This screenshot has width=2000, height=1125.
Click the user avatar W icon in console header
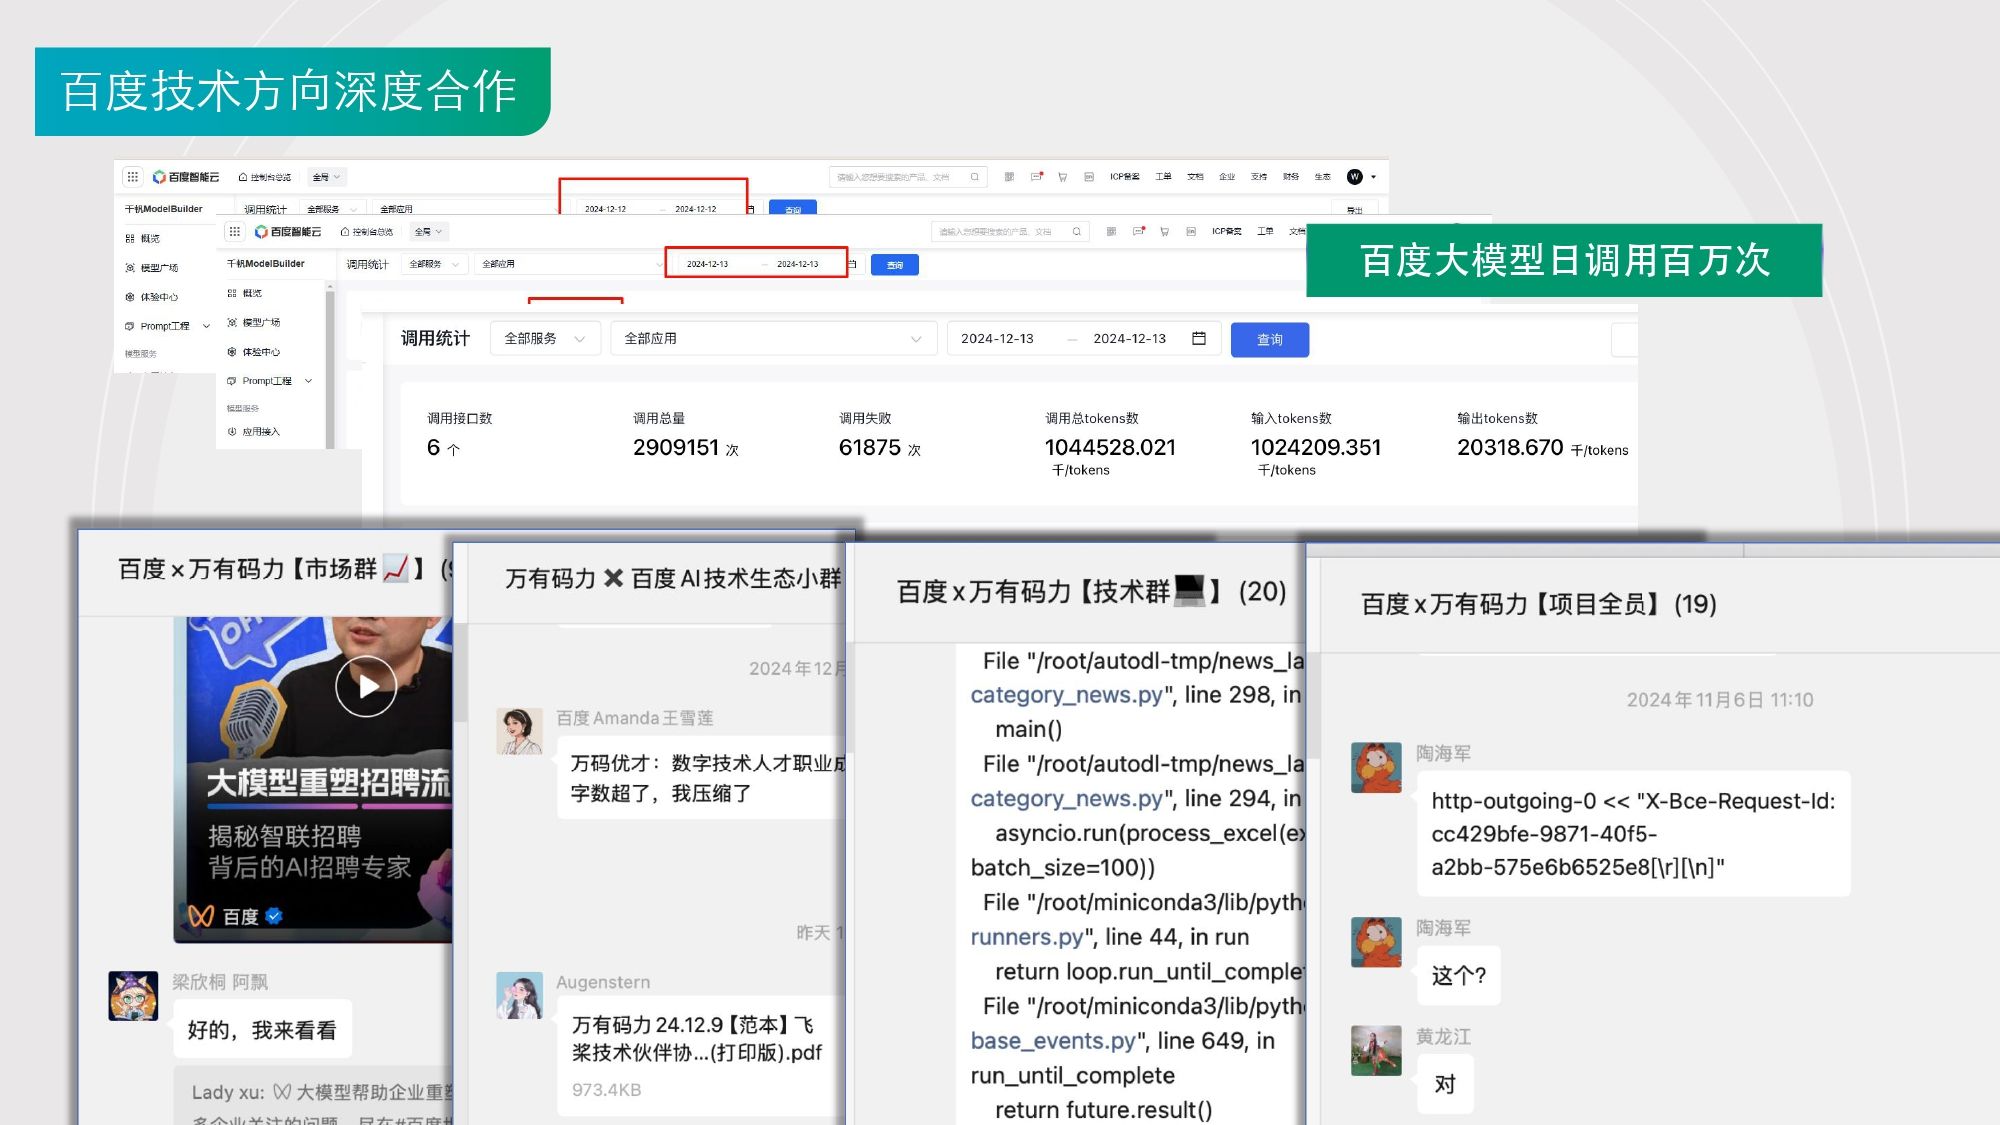coord(1355,177)
